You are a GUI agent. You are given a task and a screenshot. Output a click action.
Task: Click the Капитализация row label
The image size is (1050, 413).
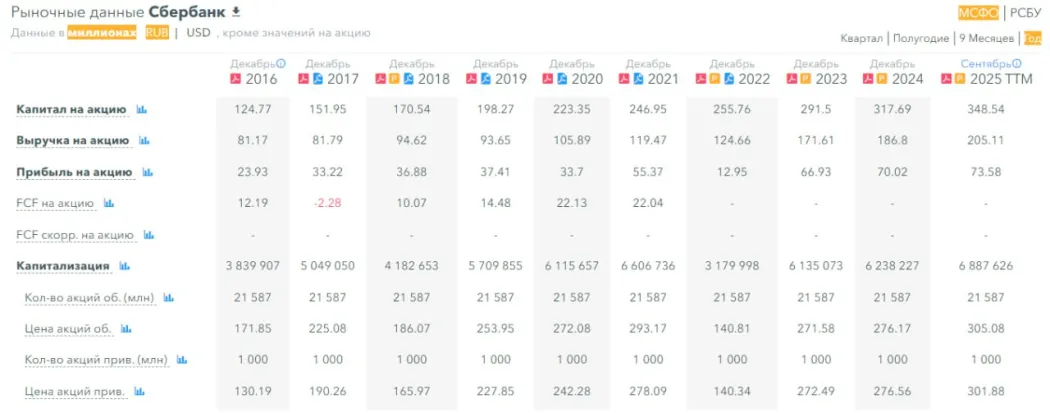click(x=63, y=266)
